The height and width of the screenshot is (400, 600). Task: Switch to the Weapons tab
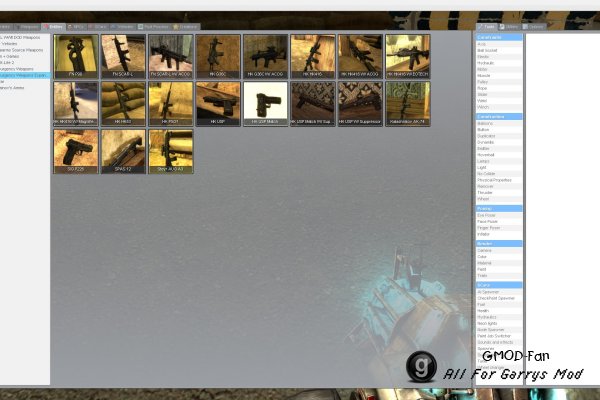[x=27, y=27]
